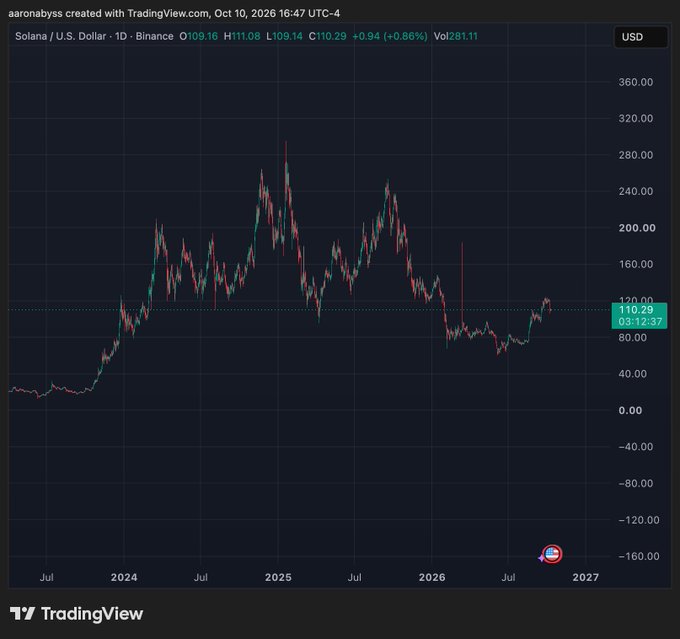Screen dimensions: 680x639
Task: Click the 0.00 price axis label
Action: 630,410
